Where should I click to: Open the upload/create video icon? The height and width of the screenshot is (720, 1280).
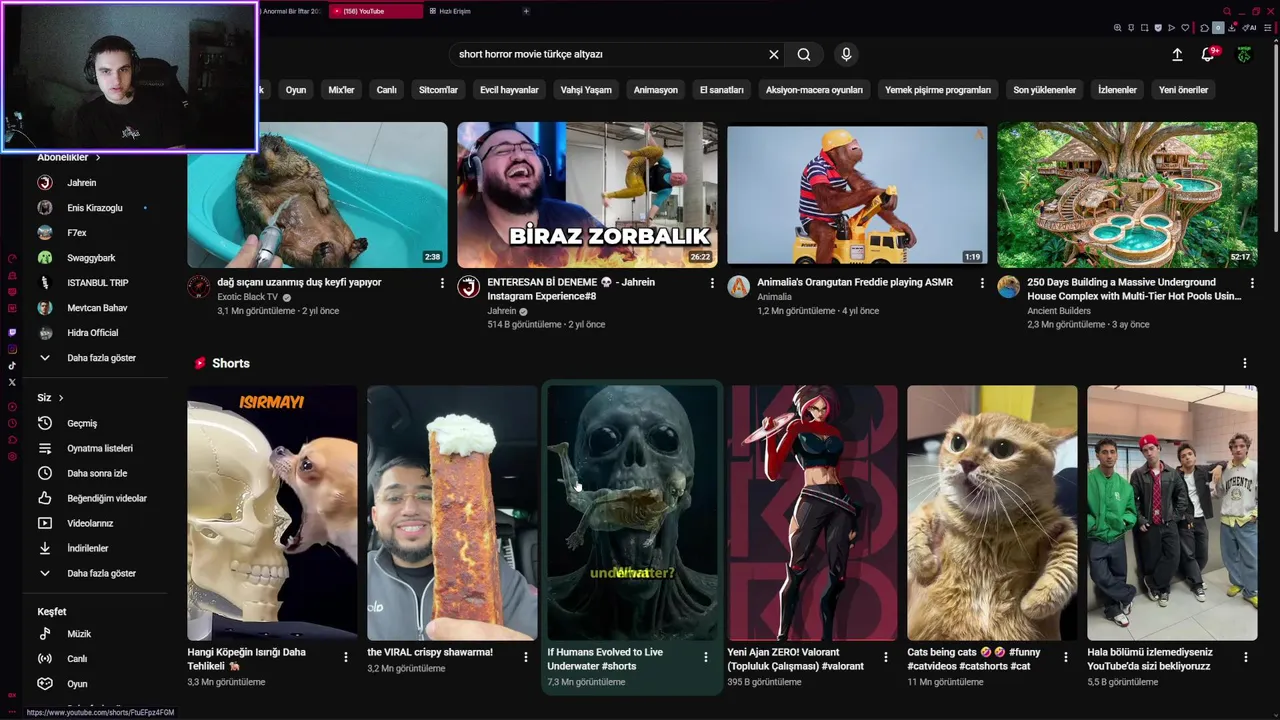tap(1177, 55)
